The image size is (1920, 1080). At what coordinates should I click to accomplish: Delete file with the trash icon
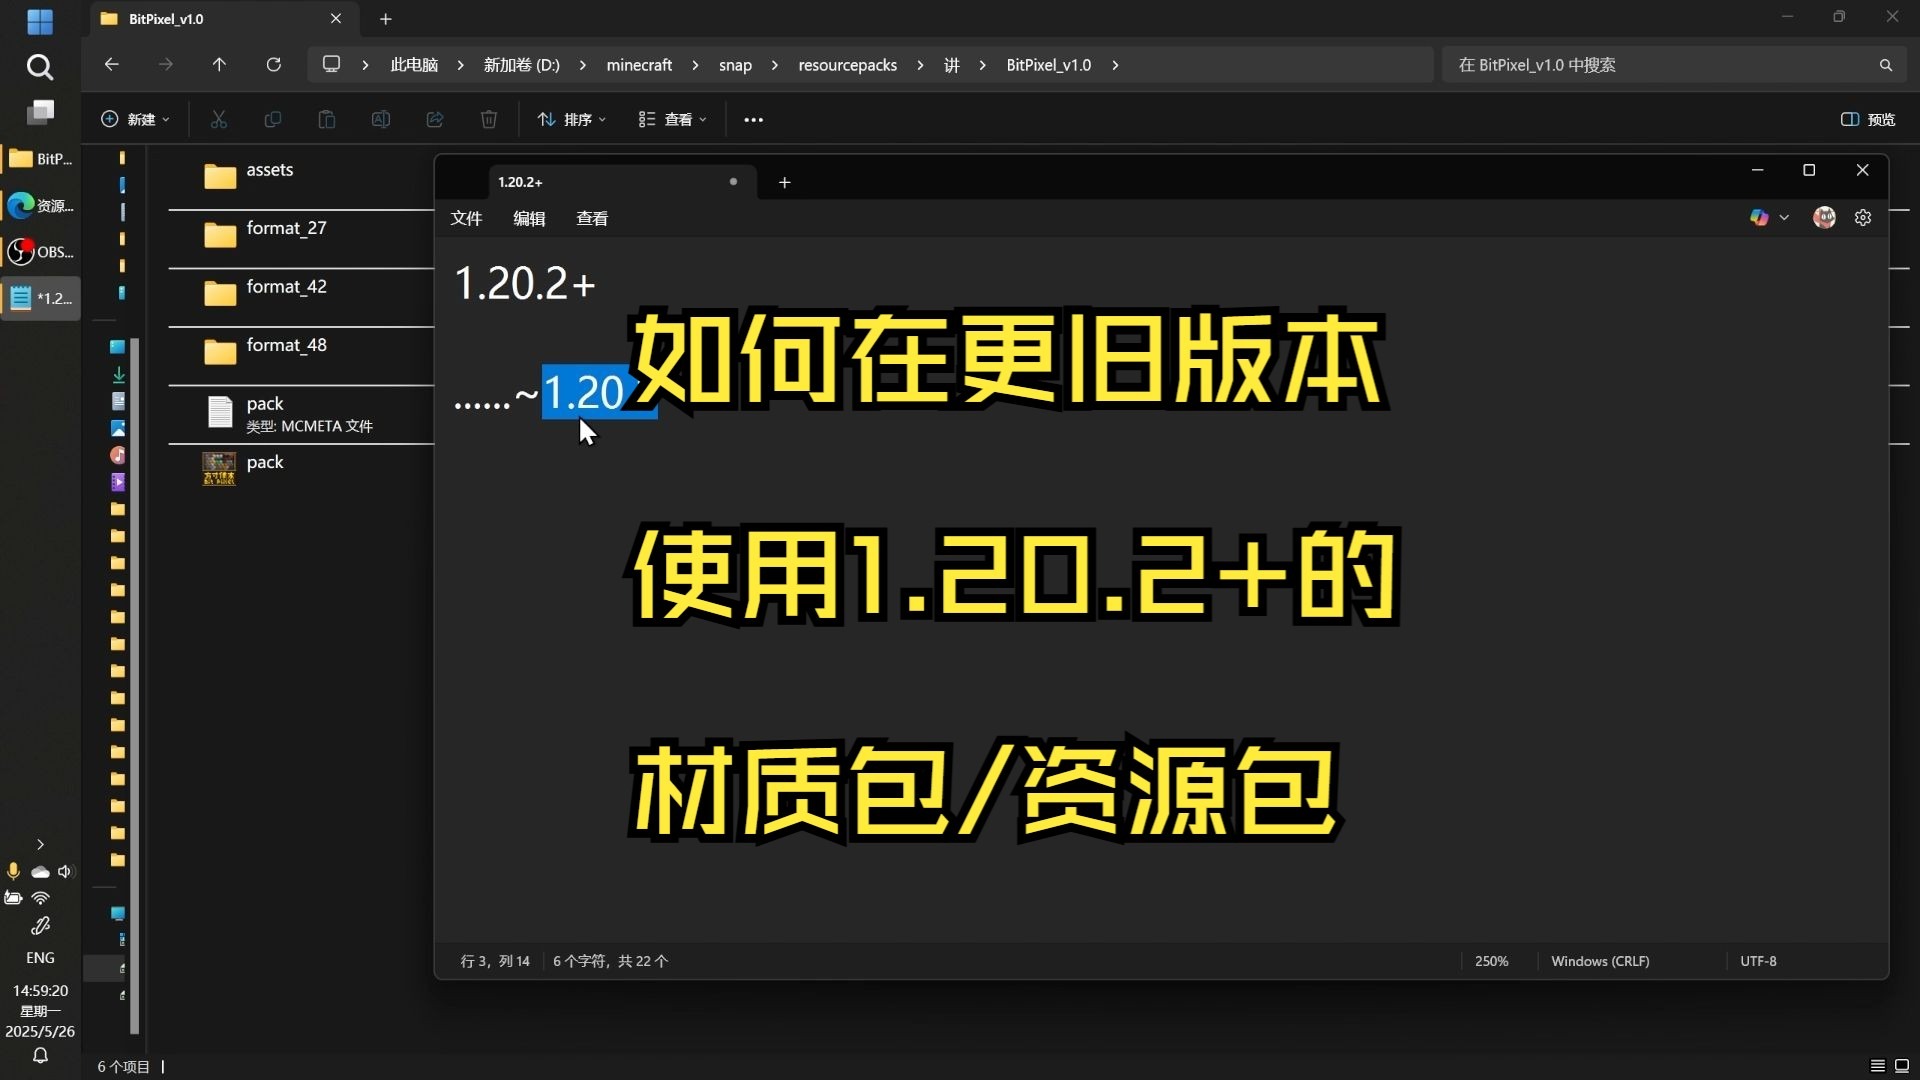tap(488, 119)
